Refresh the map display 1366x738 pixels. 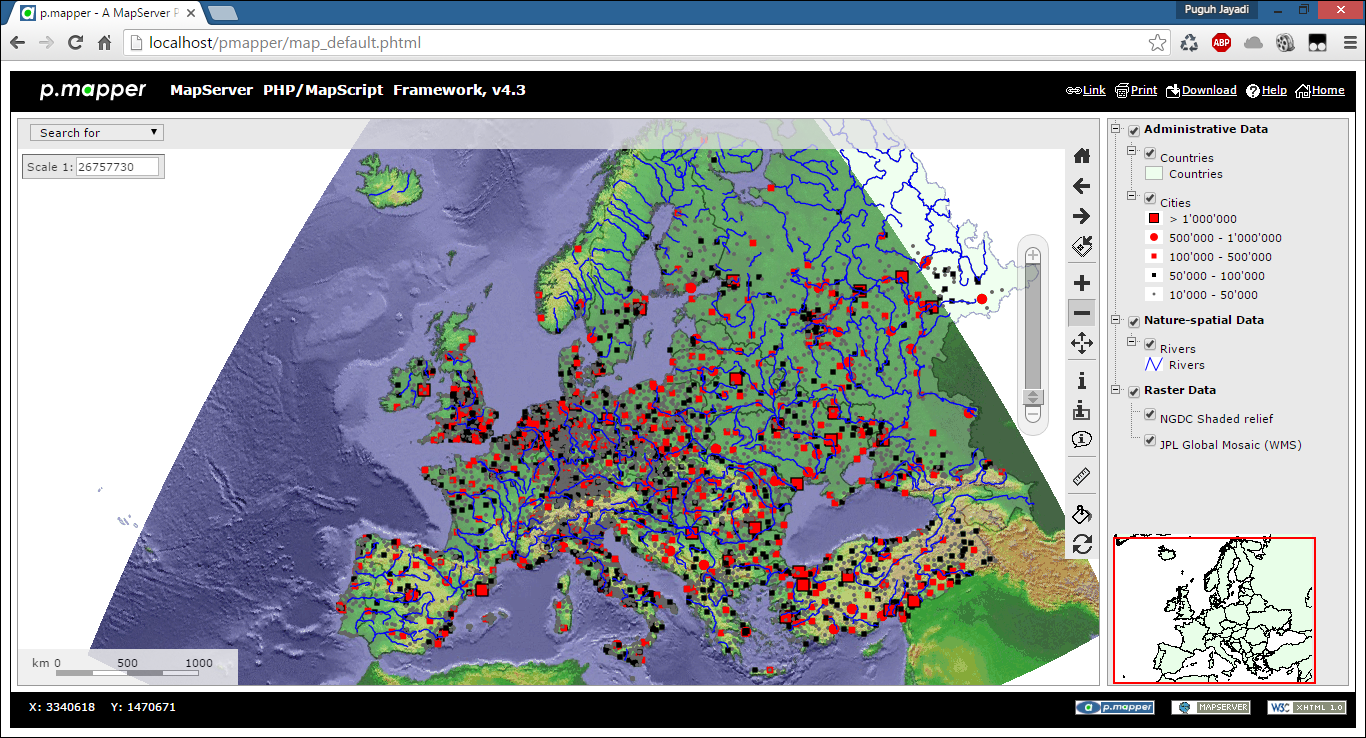click(1081, 544)
